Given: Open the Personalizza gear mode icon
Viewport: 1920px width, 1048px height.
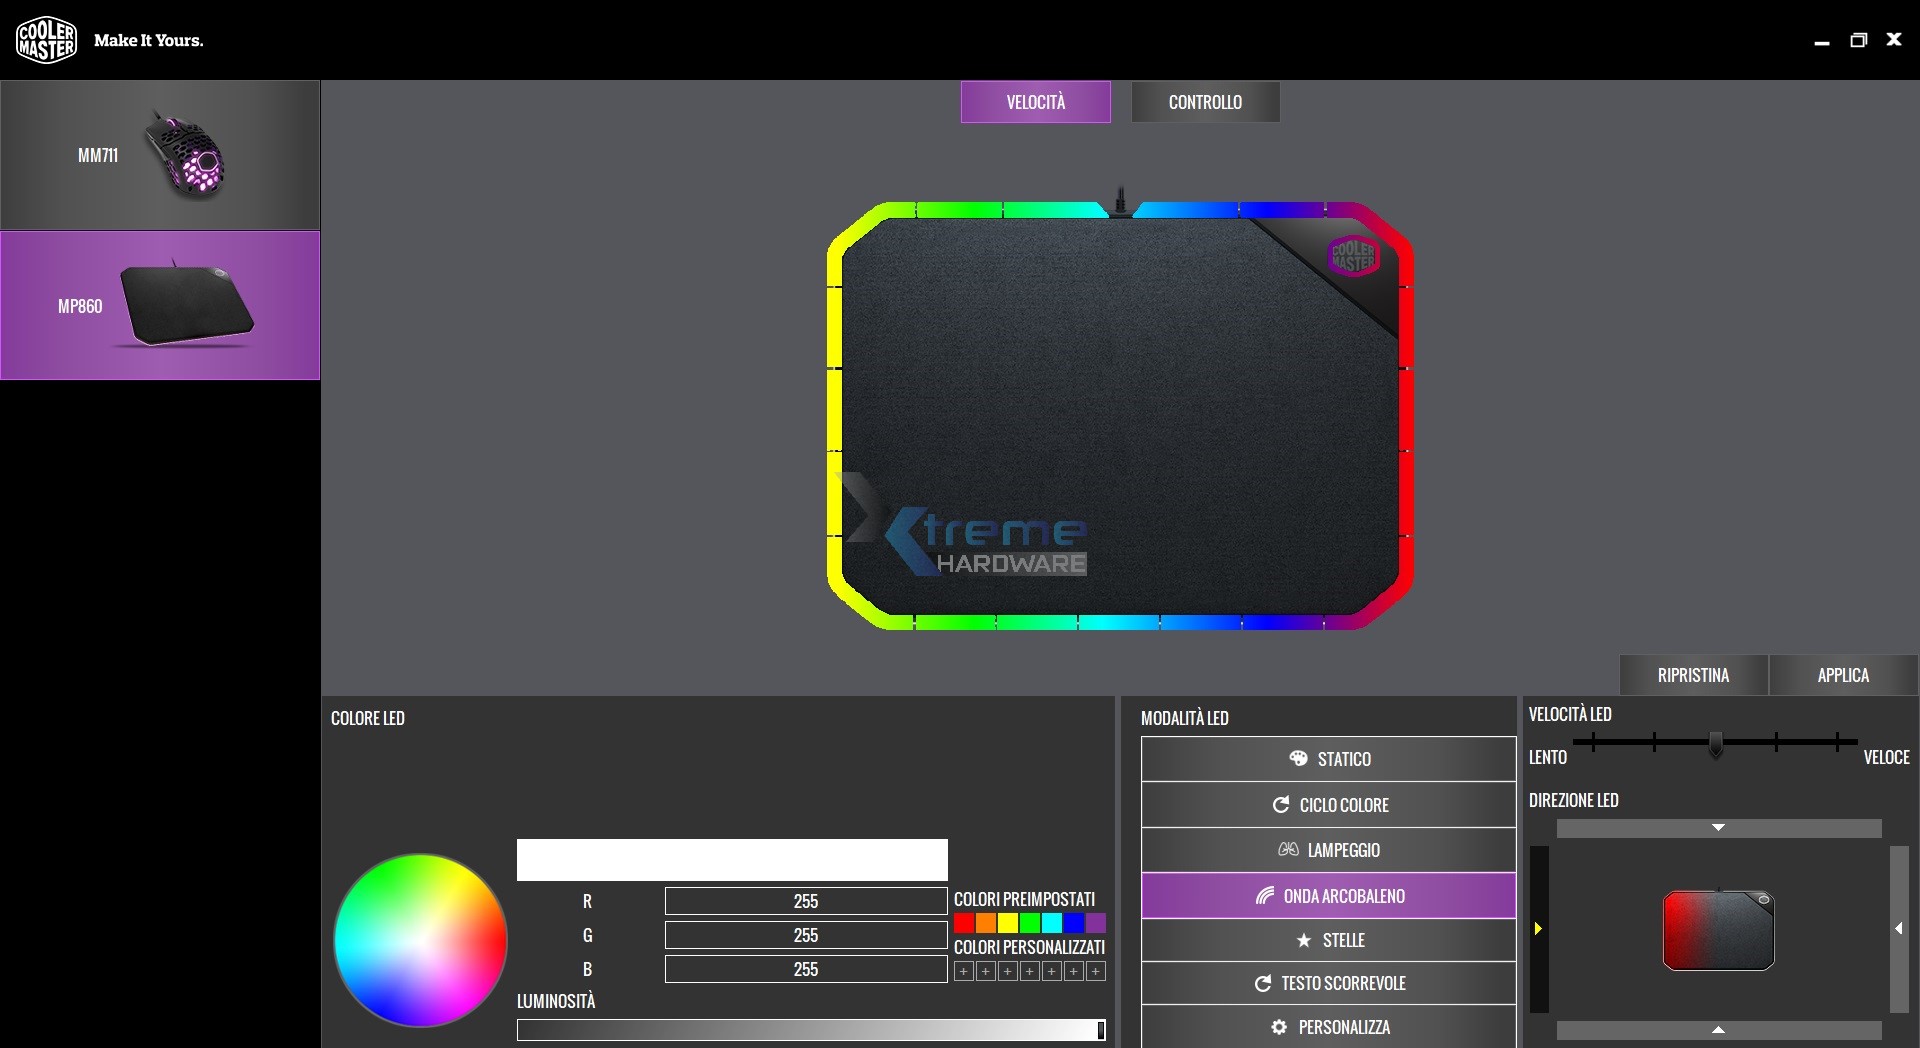Looking at the screenshot, I should [x=1280, y=1027].
